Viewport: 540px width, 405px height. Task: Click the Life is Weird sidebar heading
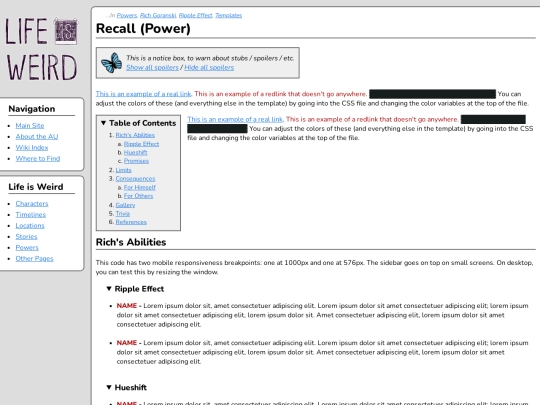pyautogui.click(x=36, y=187)
